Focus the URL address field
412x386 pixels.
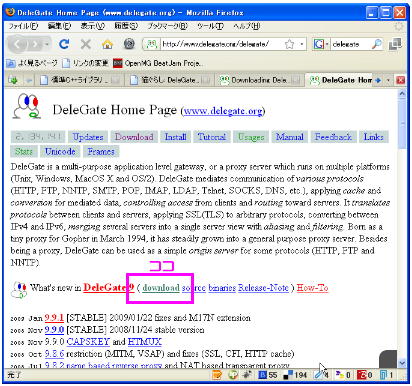click(x=222, y=44)
